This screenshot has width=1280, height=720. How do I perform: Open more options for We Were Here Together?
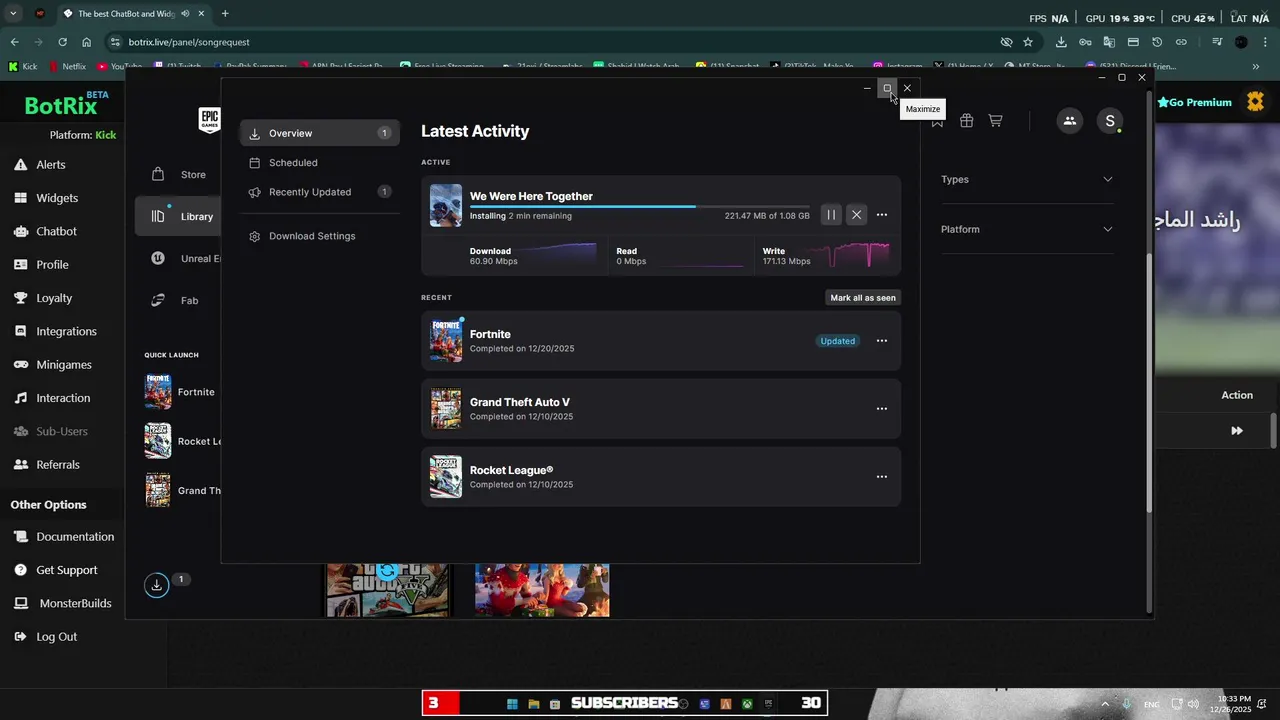[881, 215]
